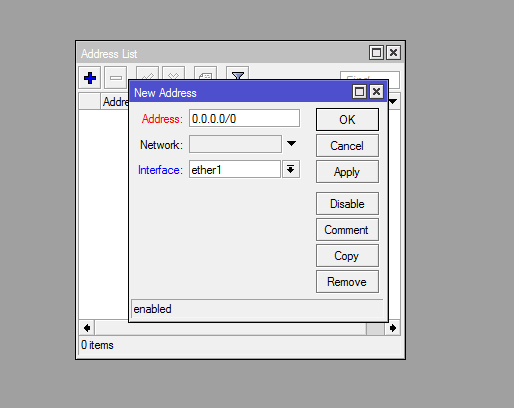Click the Address List title bar
The width and height of the screenshot is (514, 408).
(x=223, y=53)
